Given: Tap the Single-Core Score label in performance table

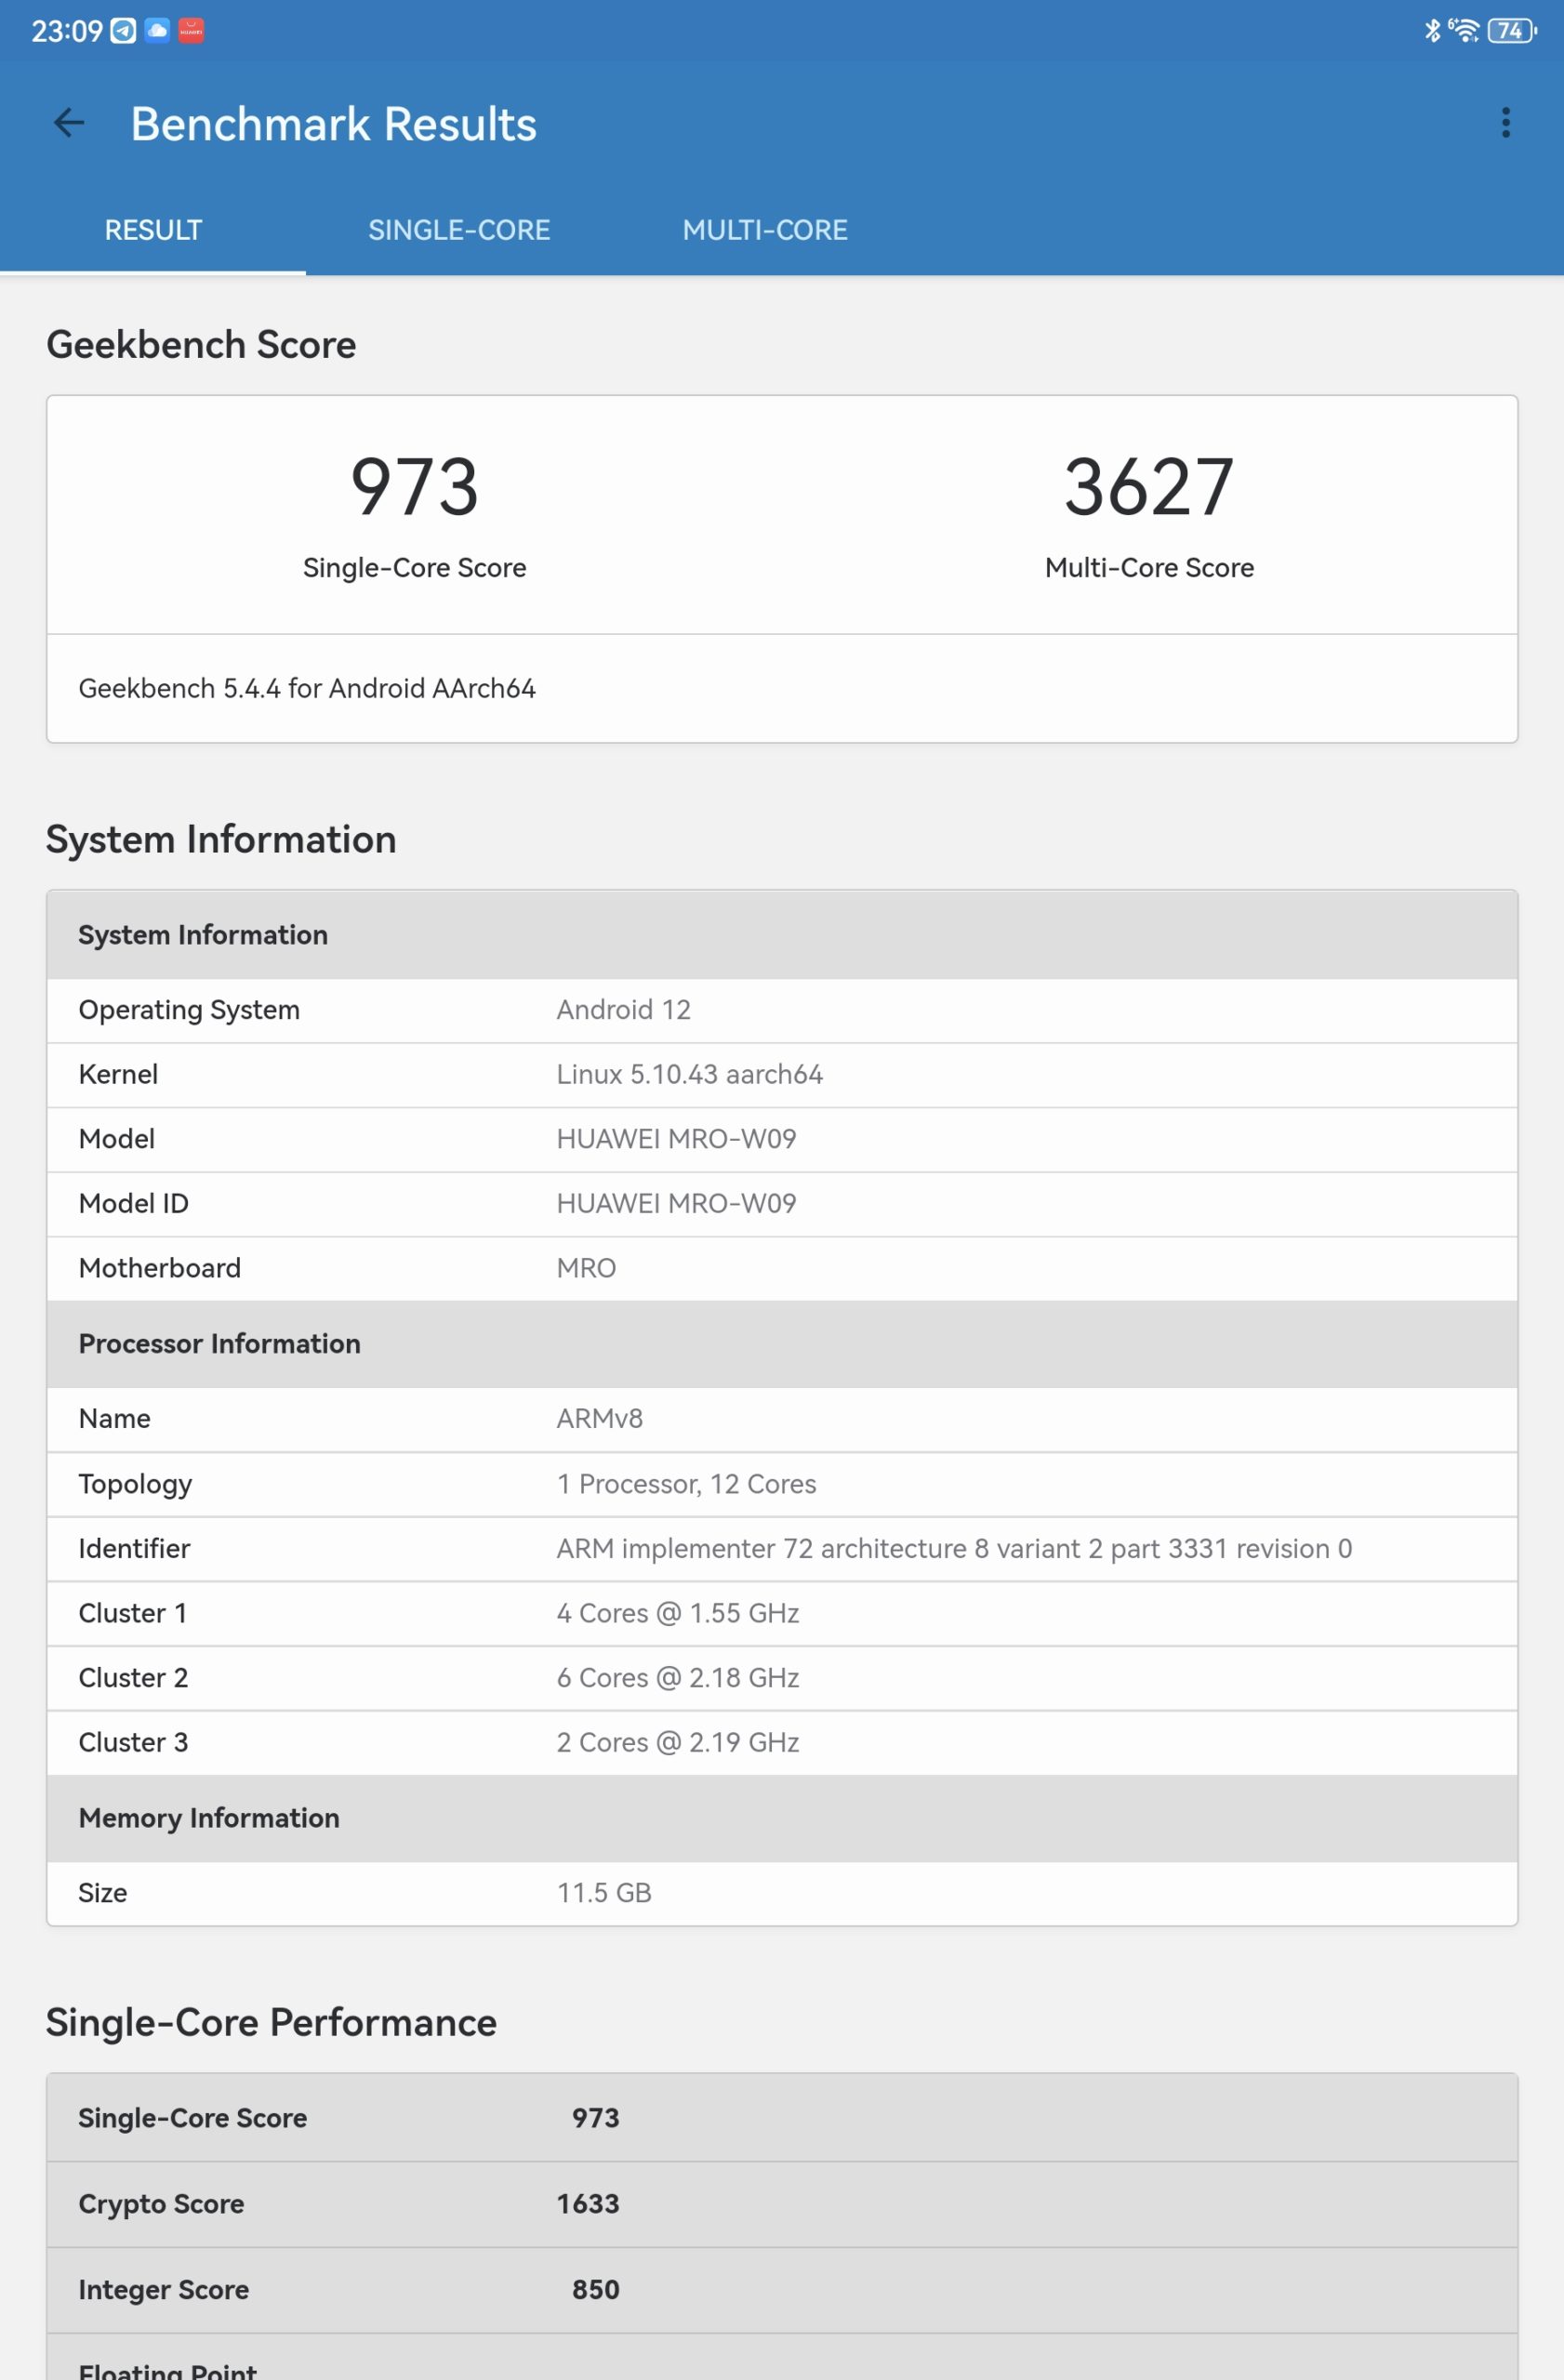Looking at the screenshot, I should 193,2117.
